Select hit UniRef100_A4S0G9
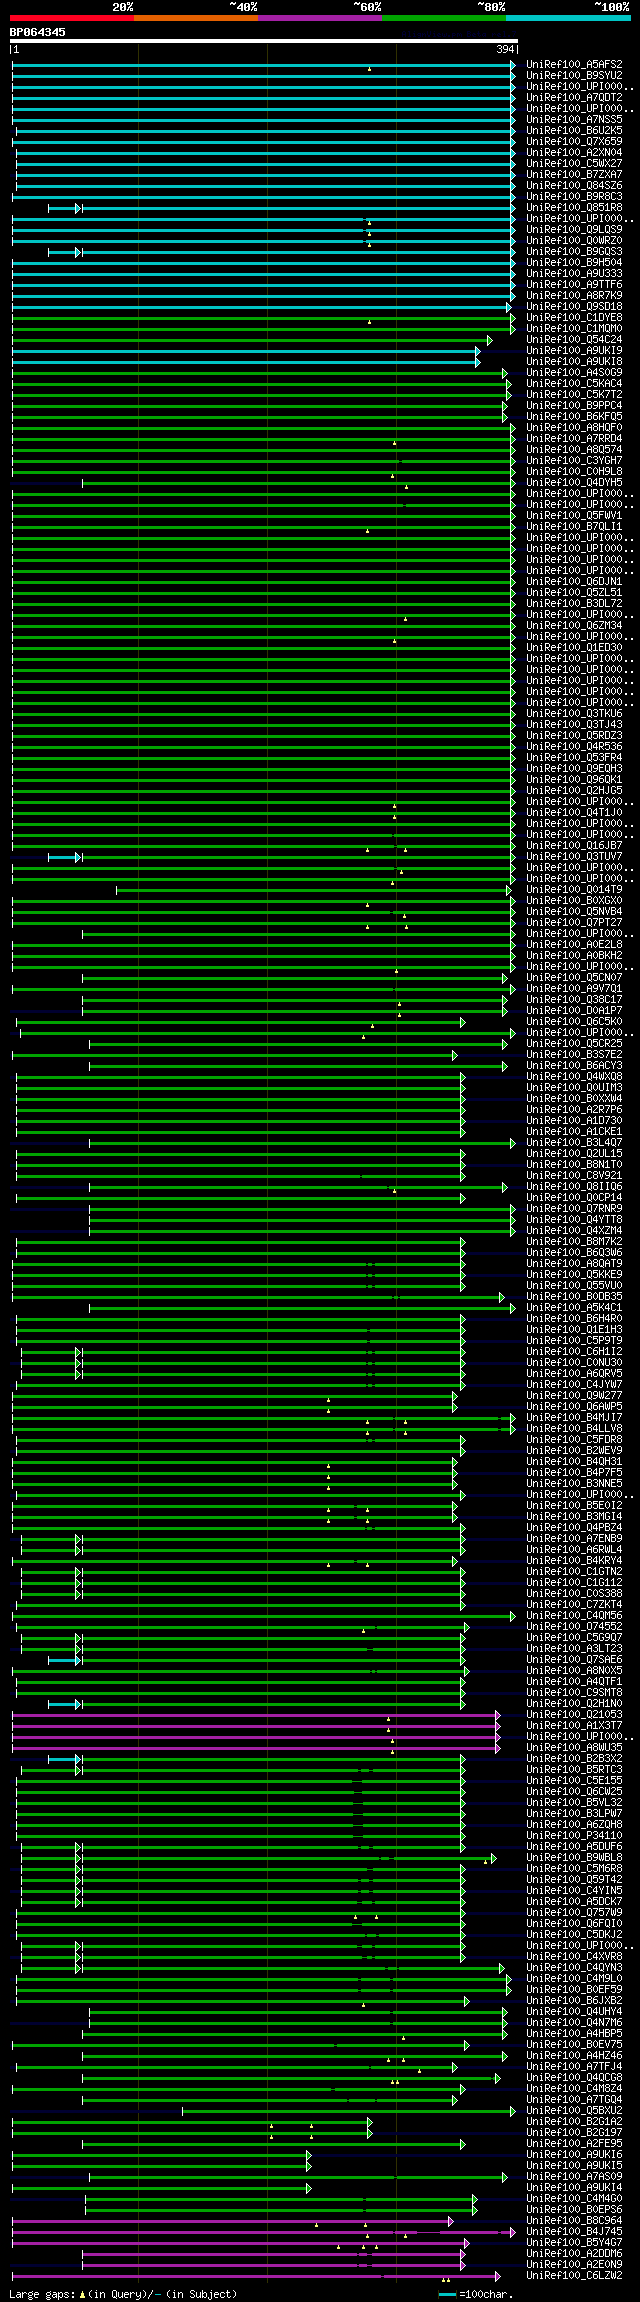640x2302 pixels. tap(574, 372)
